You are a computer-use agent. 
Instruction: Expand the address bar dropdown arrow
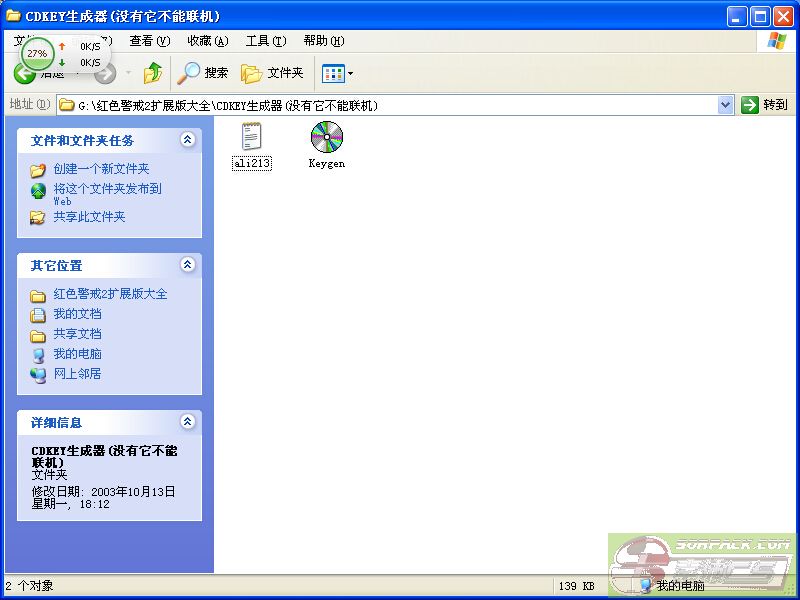(x=725, y=105)
